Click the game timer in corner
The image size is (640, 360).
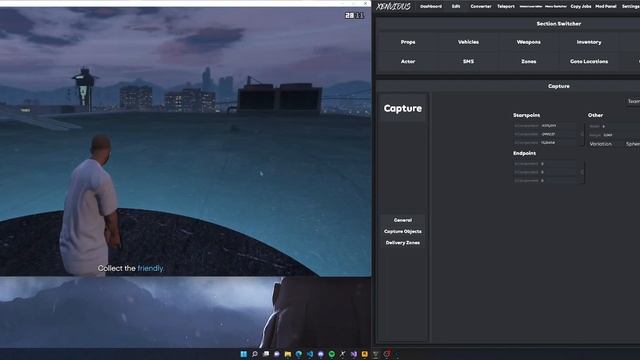(x=354, y=16)
